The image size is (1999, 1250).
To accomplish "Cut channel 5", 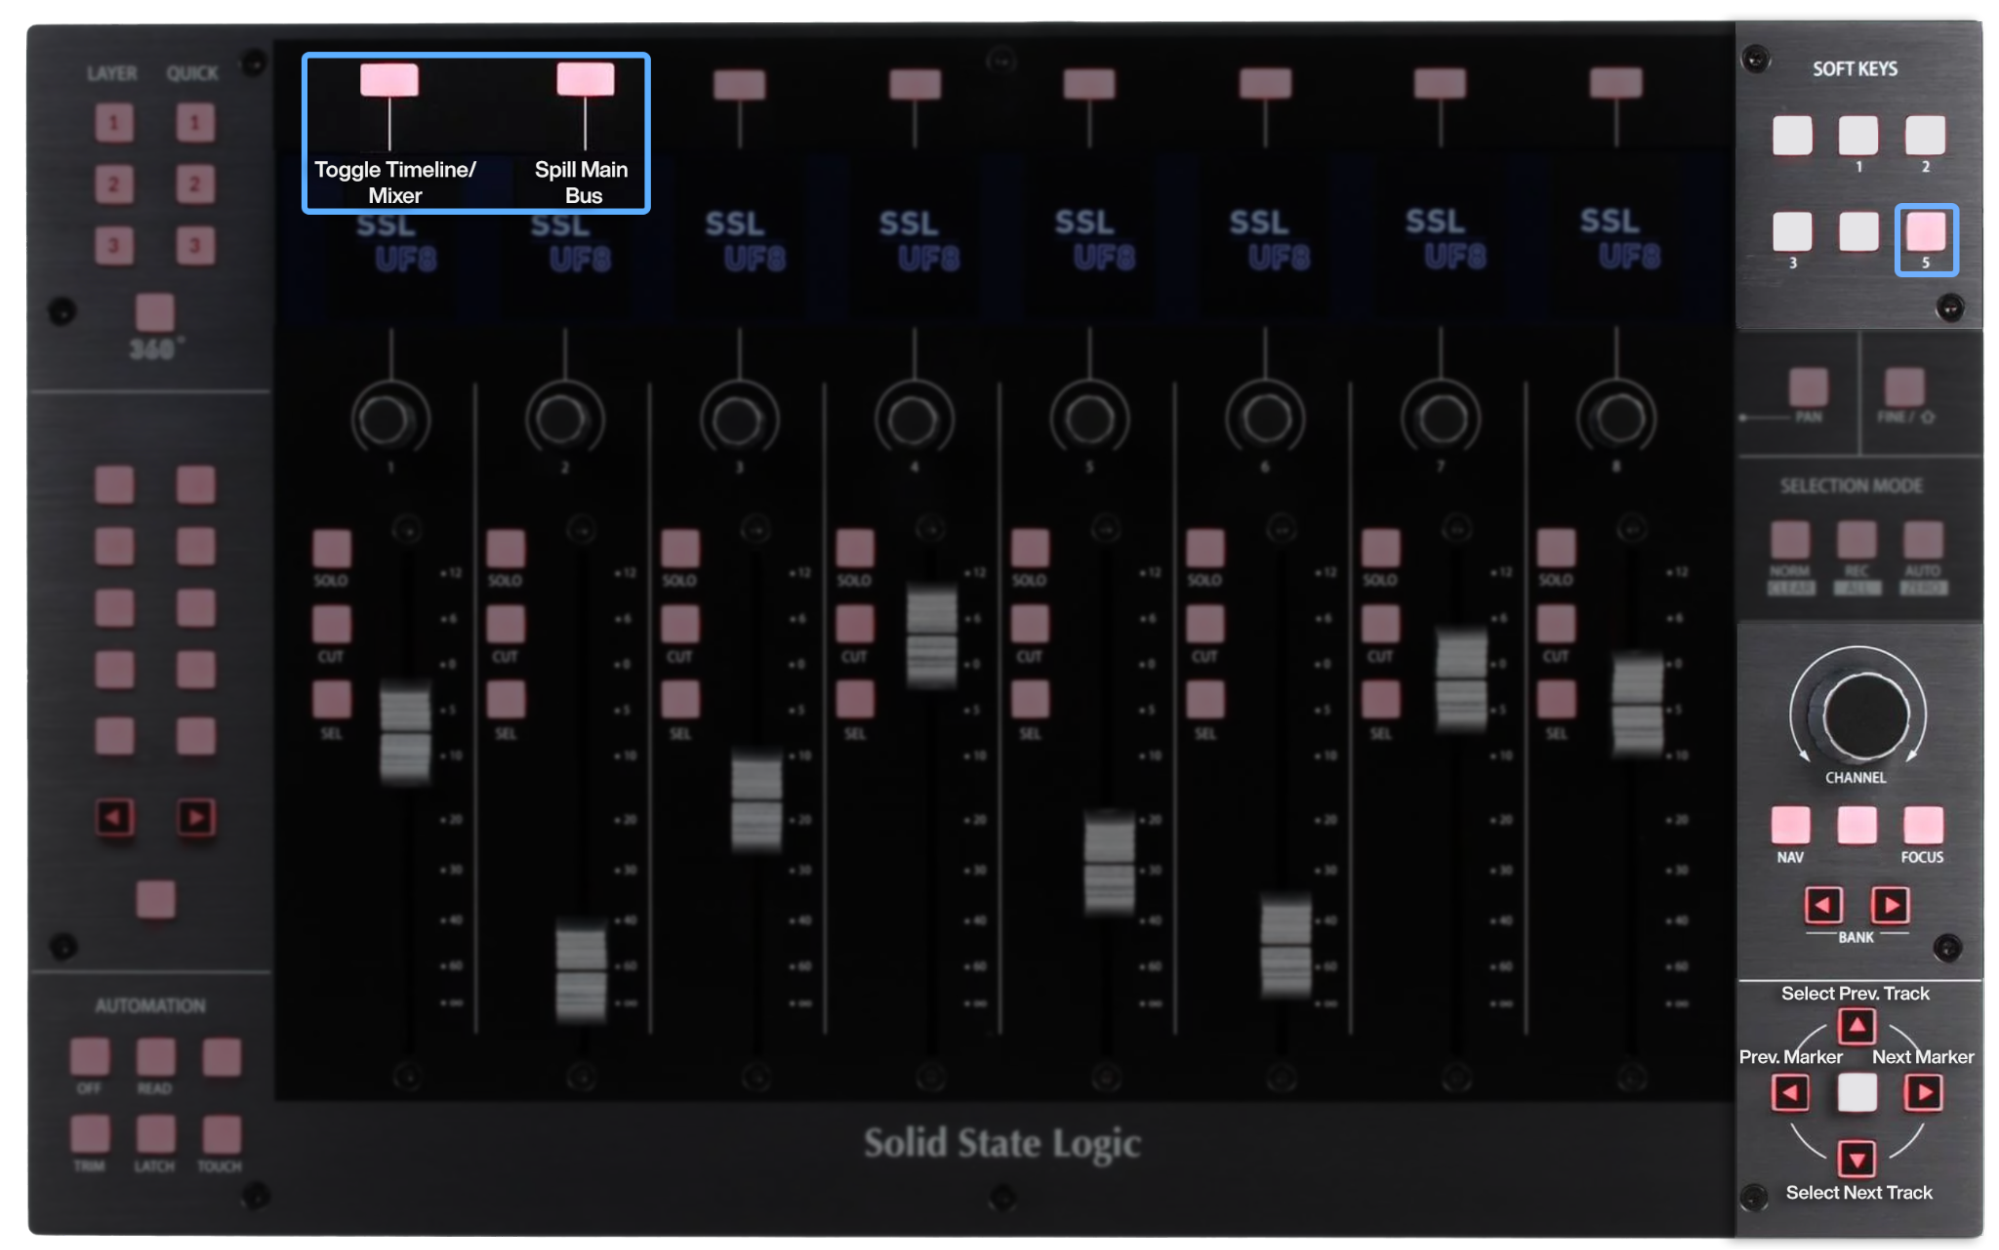I will 1030,624.
